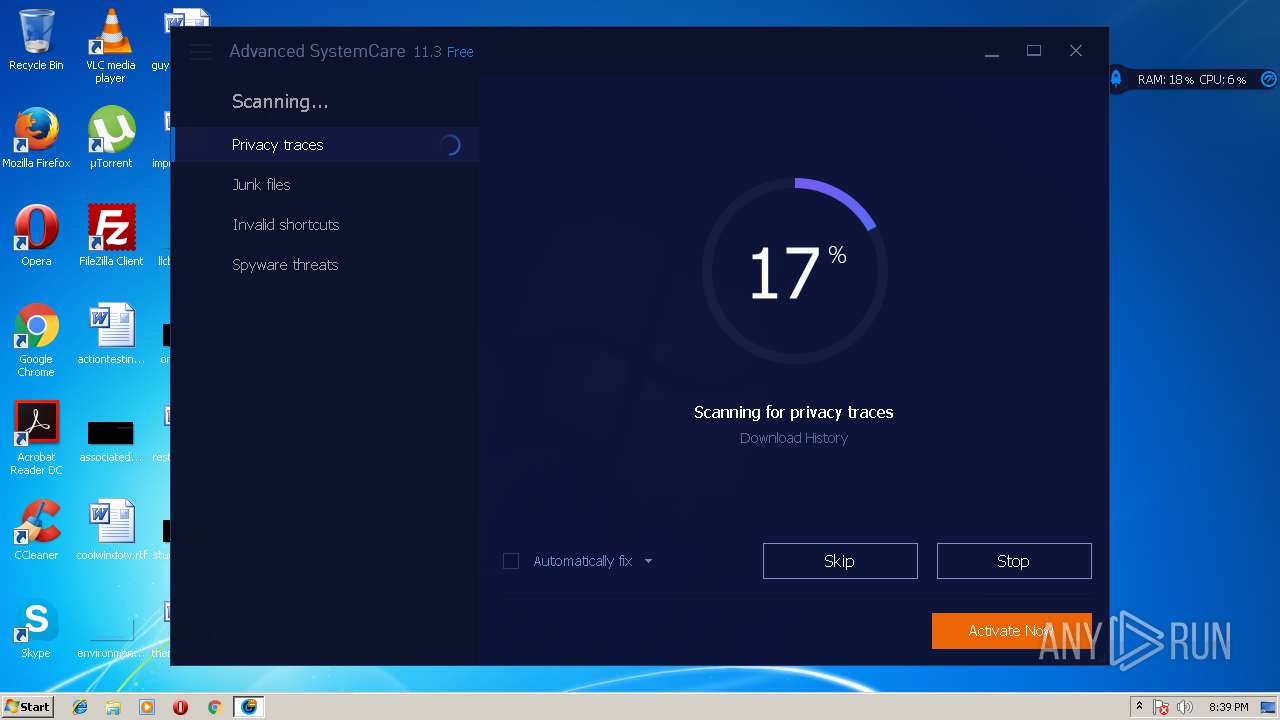Stop the running scan
1280x720 pixels.
pyautogui.click(x=1014, y=561)
